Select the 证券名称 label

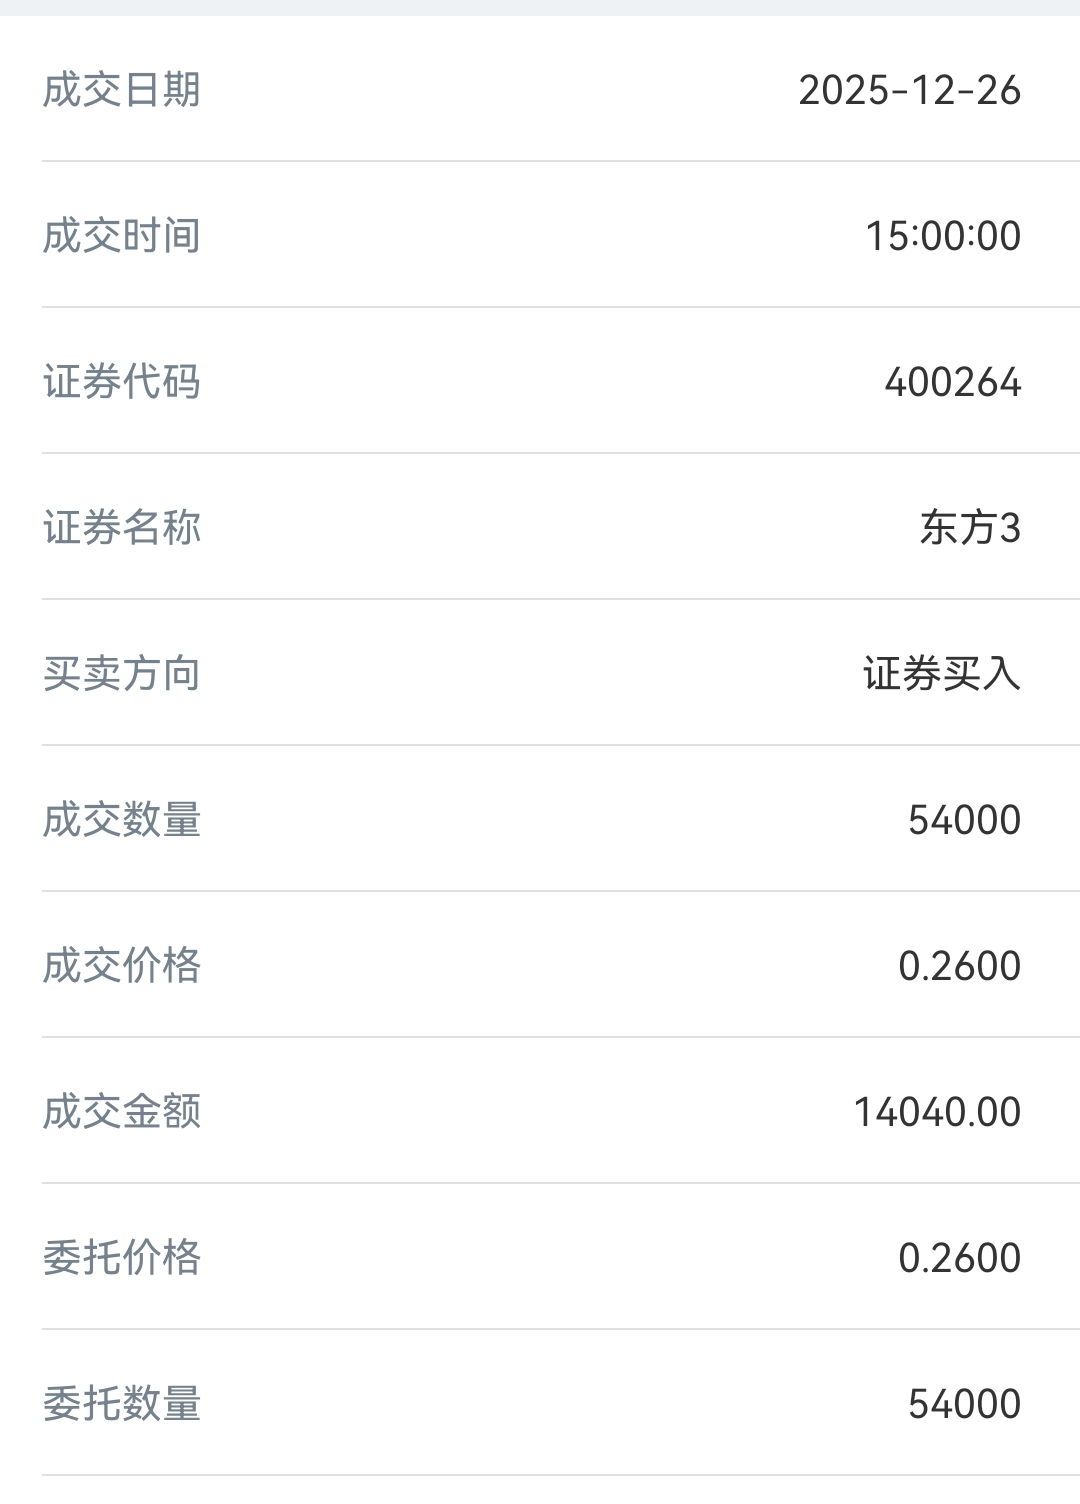pos(121,528)
